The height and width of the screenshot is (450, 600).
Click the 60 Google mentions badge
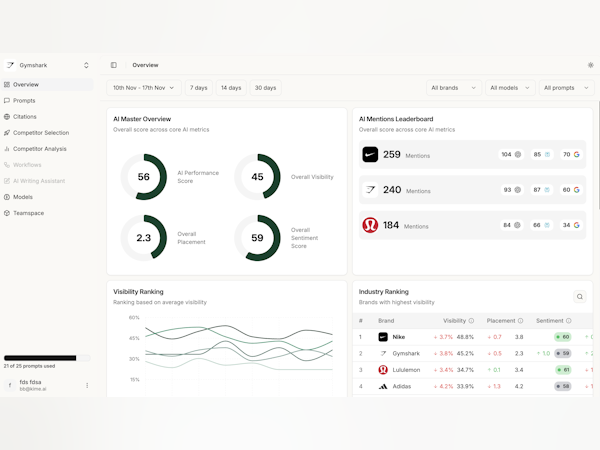click(x=571, y=190)
